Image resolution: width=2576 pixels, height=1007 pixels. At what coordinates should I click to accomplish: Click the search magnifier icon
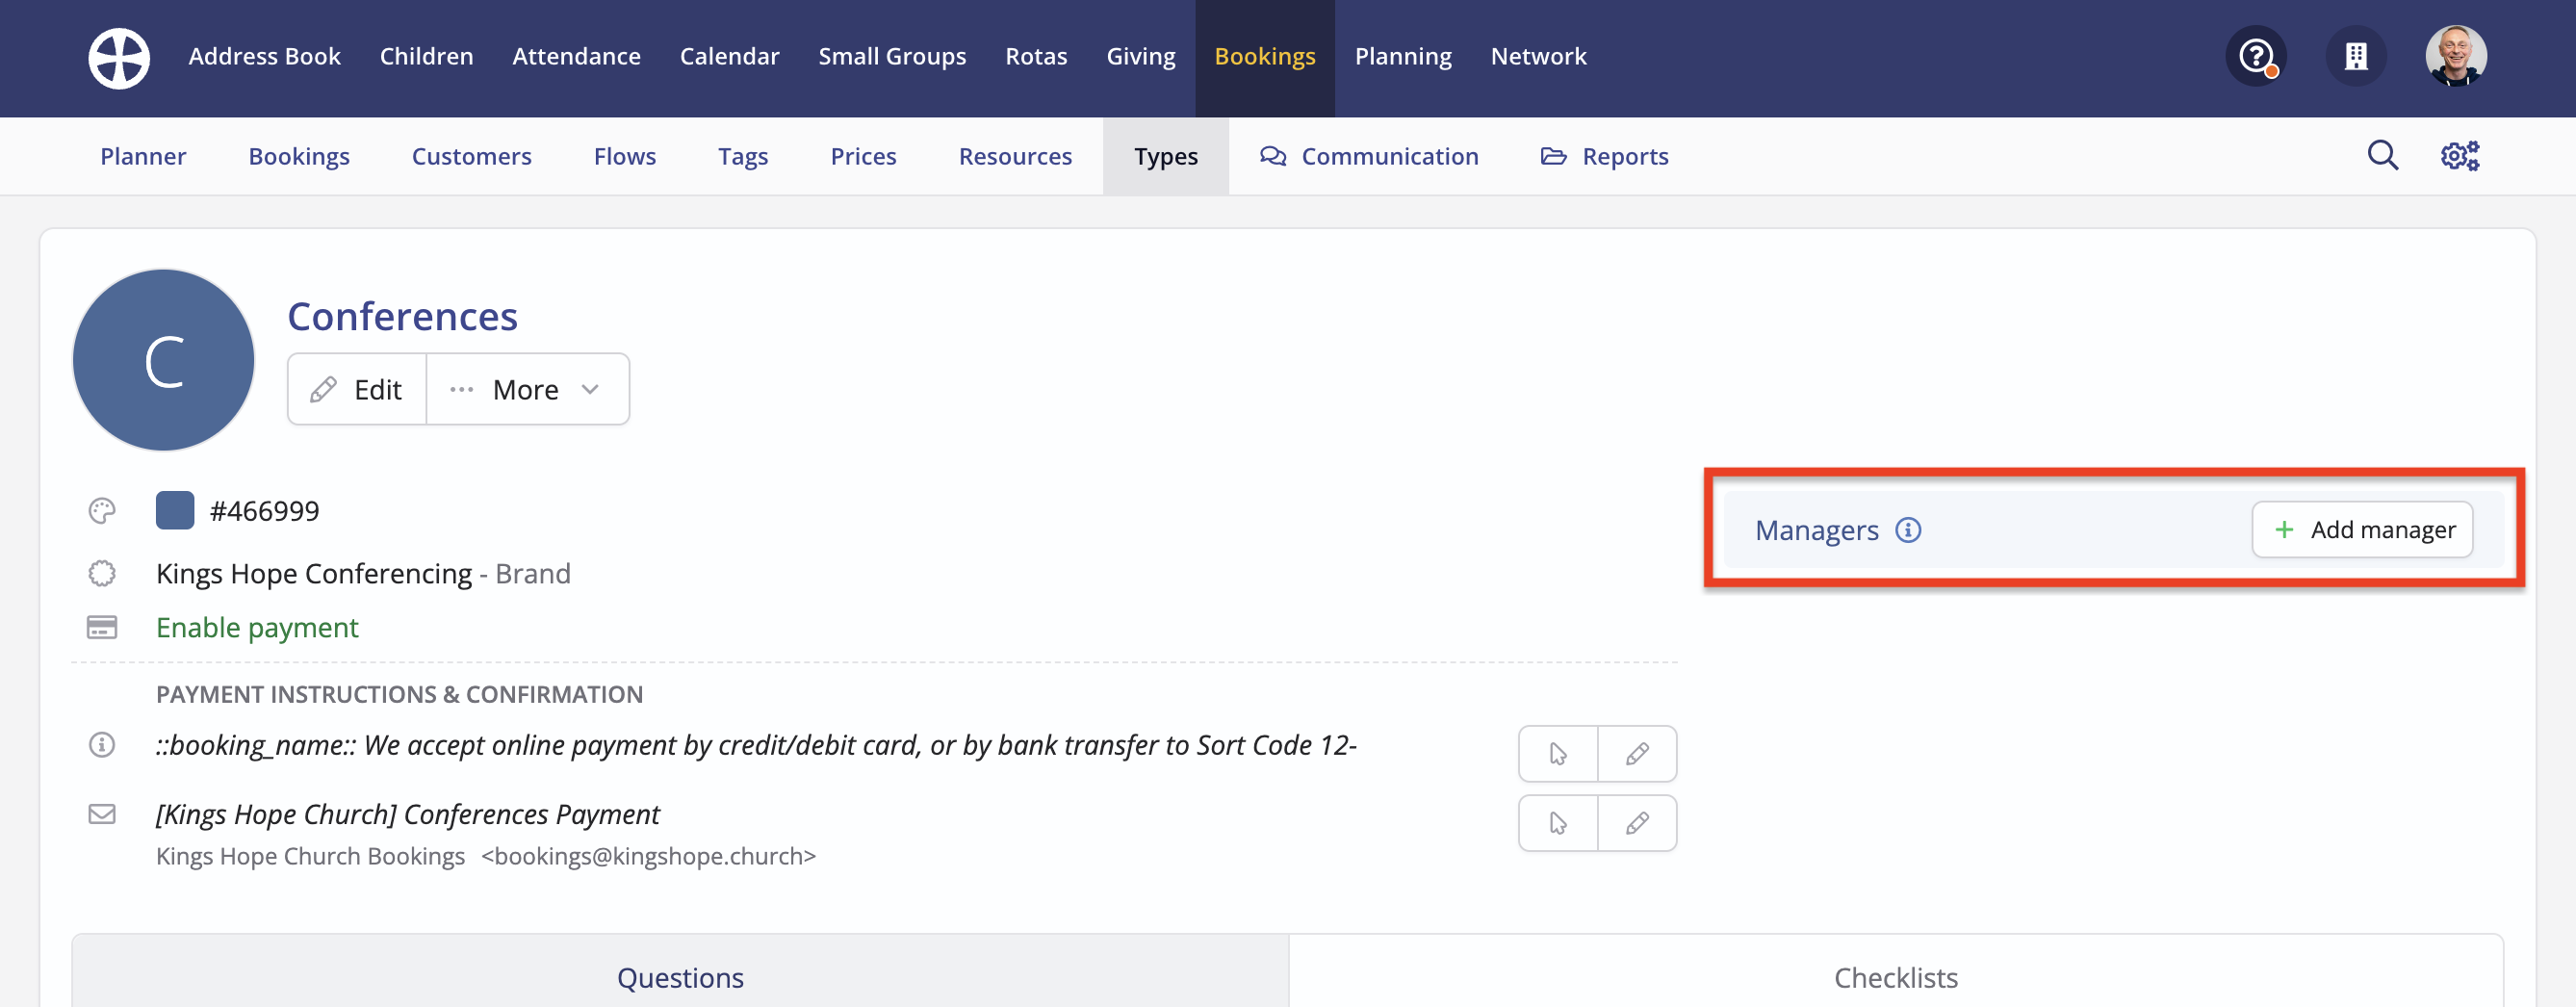point(2383,156)
